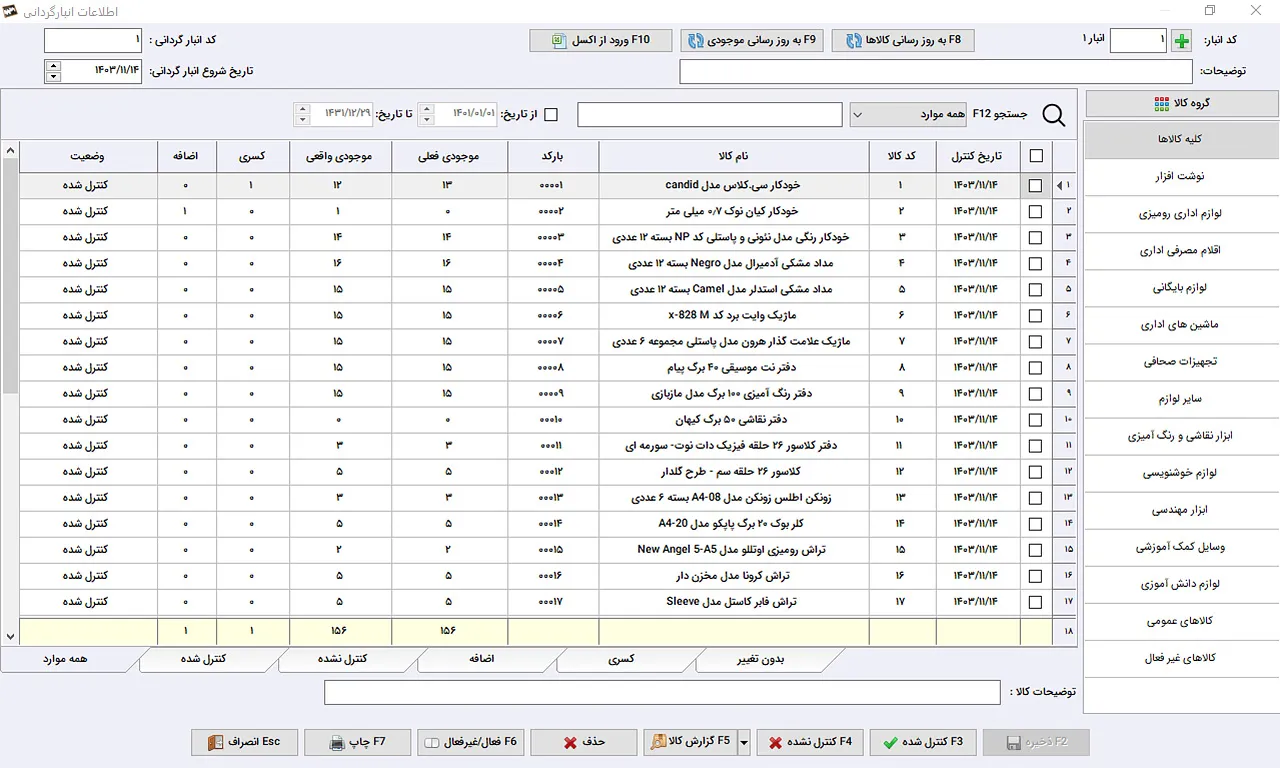Click Esc انصراف cancel button
This screenshot has height=768, width=1280.
click(244, 742)
